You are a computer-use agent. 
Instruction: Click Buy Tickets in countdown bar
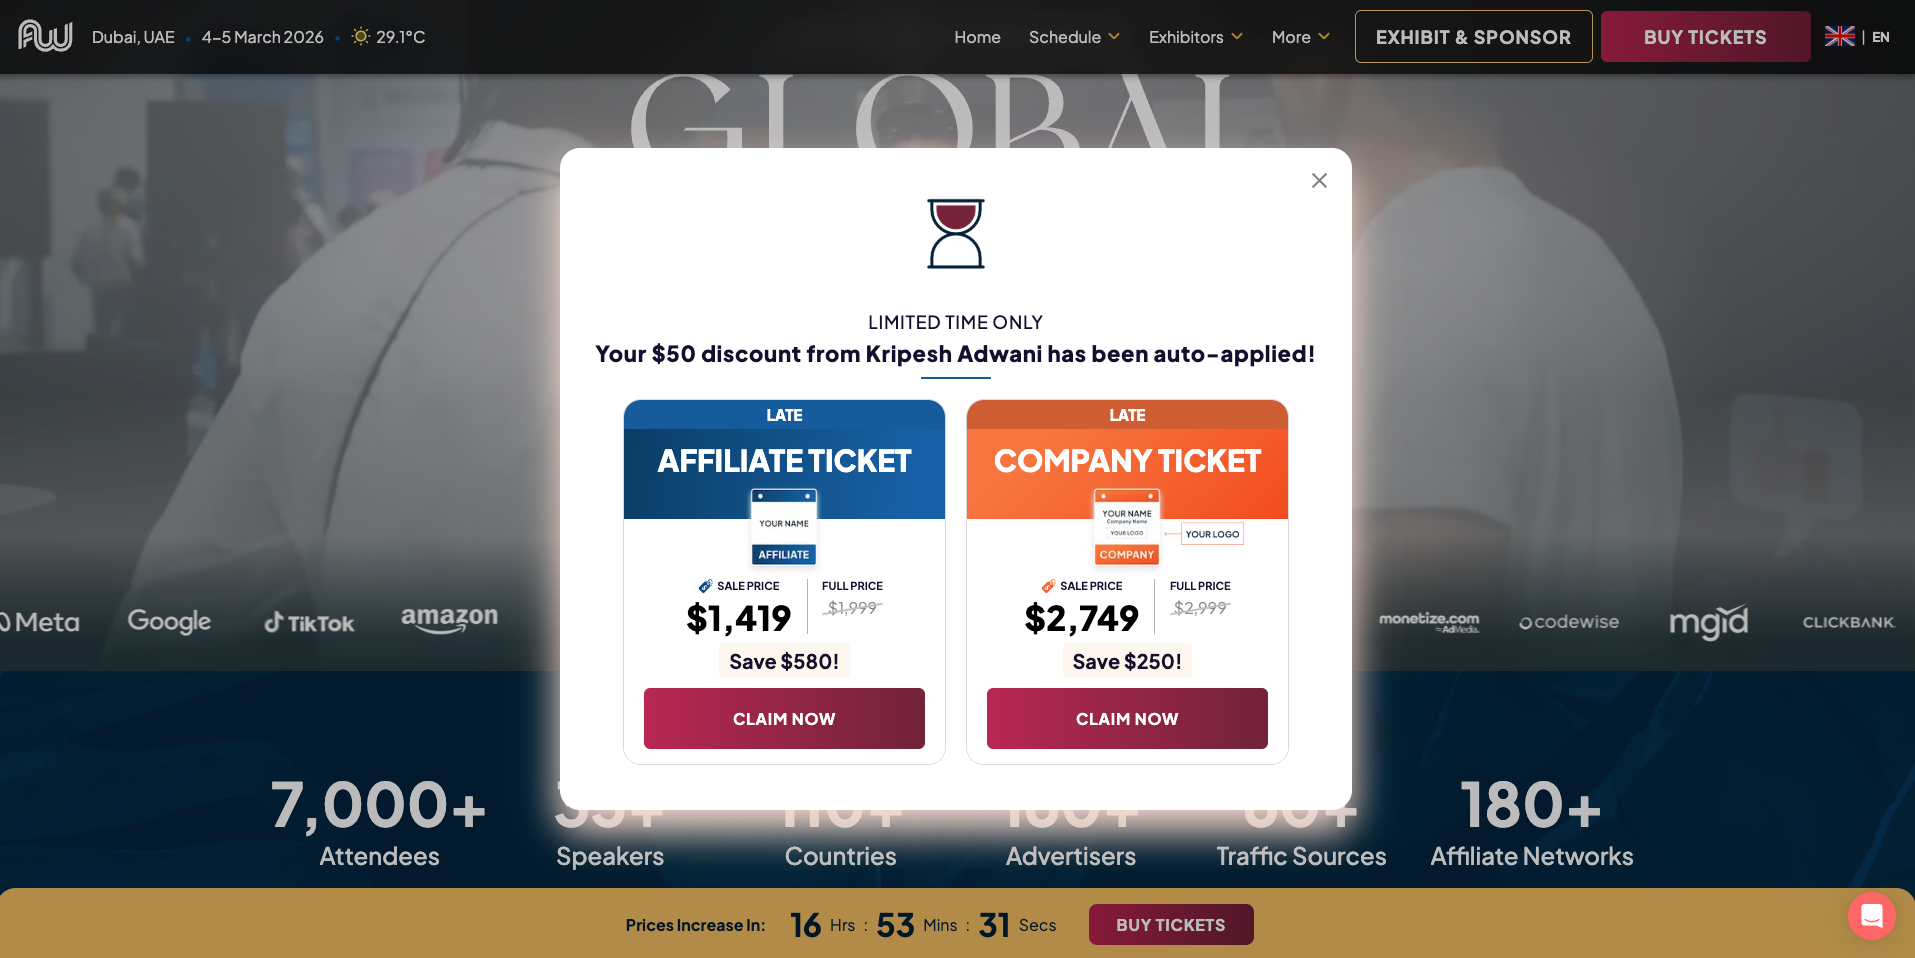tap(1170, 925)
